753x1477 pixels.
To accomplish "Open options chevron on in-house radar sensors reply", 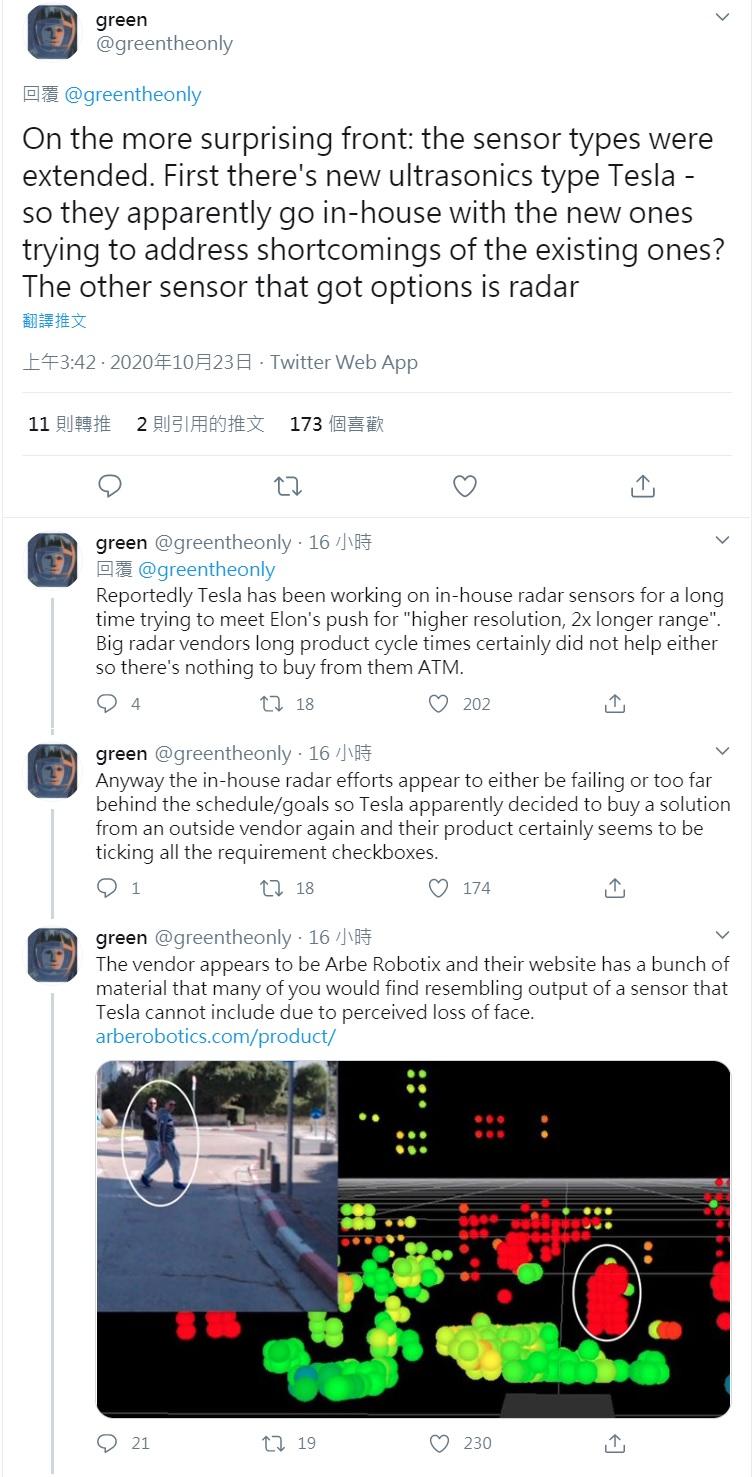I will [x=723, y=541].
